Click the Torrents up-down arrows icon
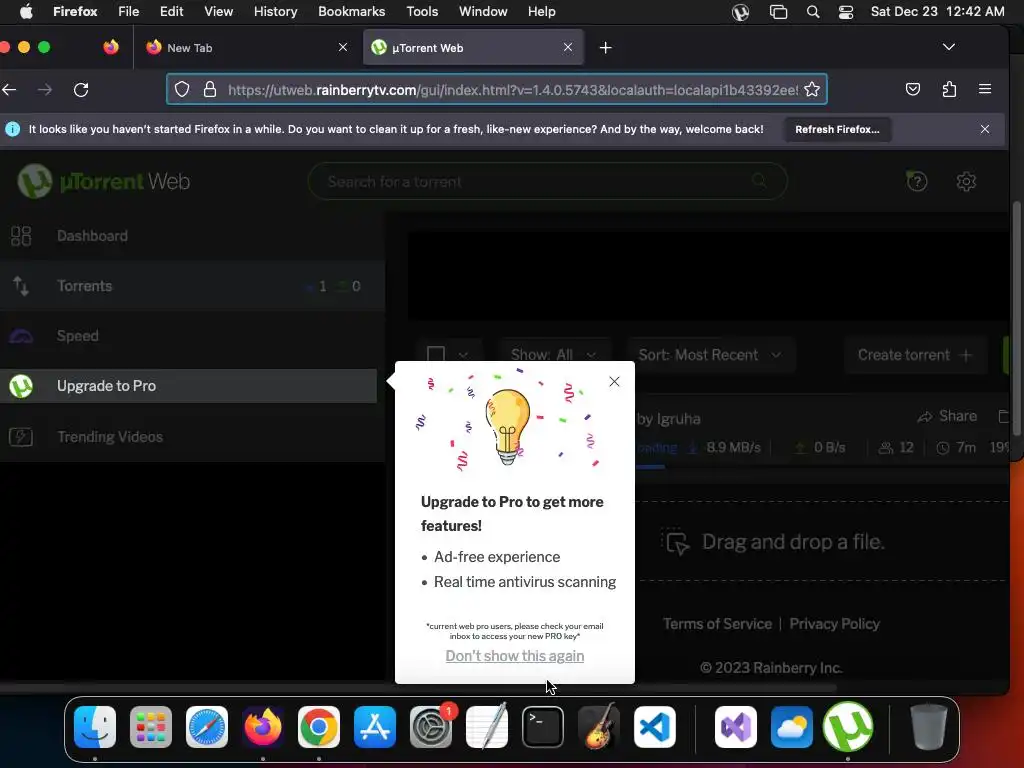The image size is (1024, 768). tap(21, 286)
